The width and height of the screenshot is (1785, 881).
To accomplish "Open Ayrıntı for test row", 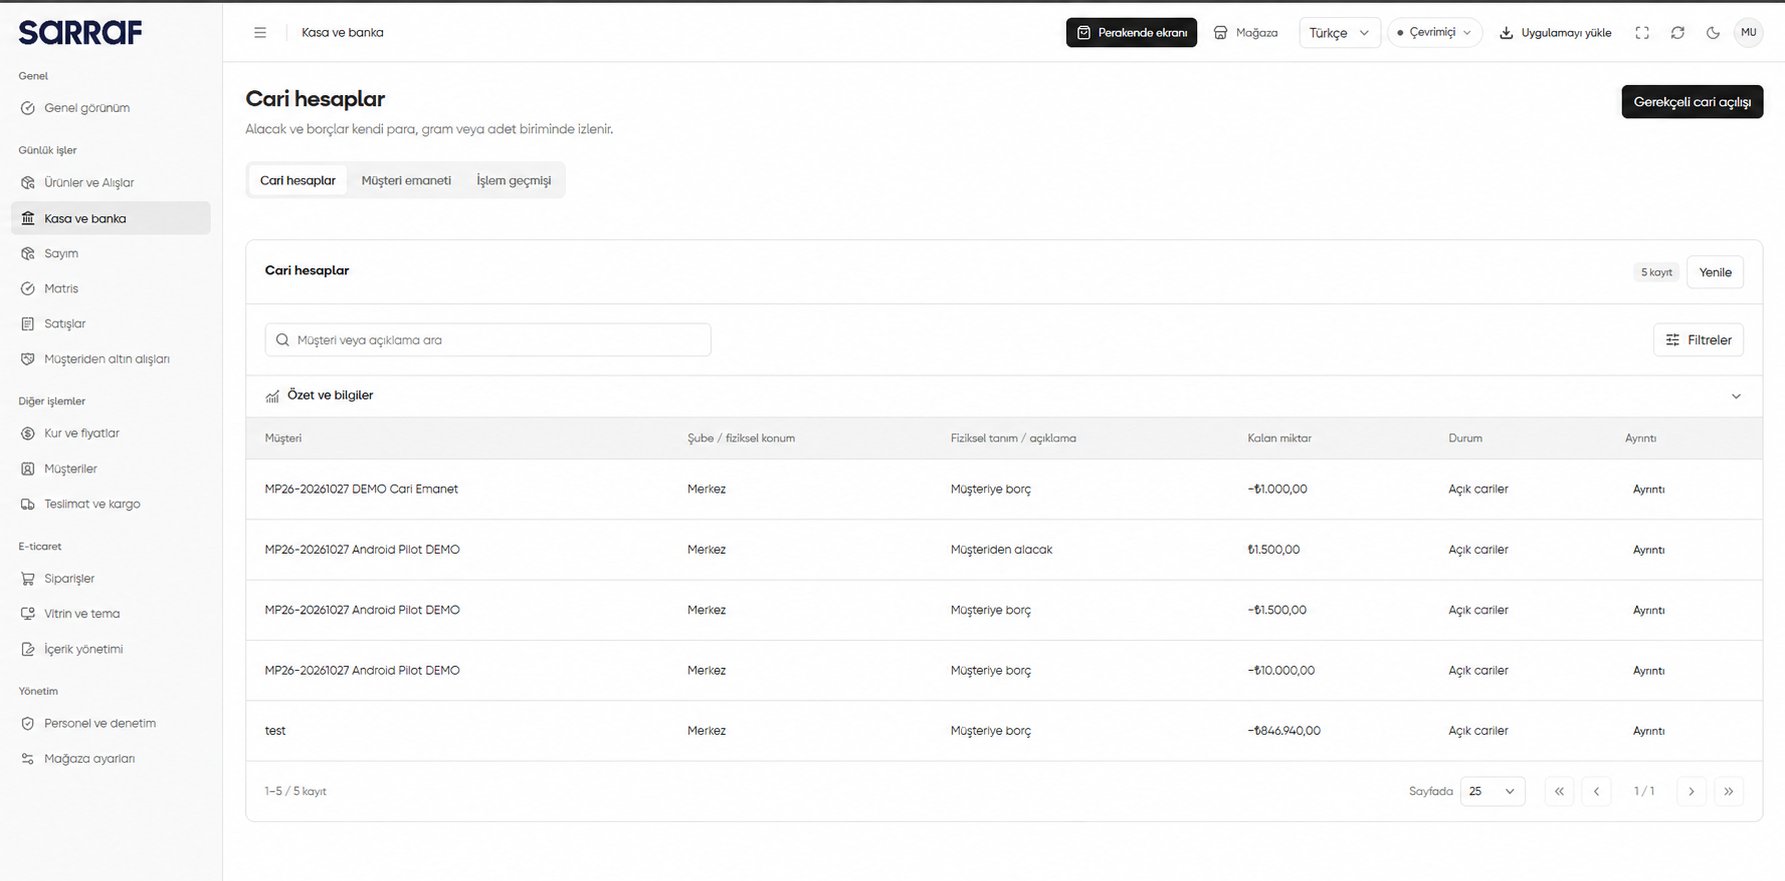I will 1649,732.
